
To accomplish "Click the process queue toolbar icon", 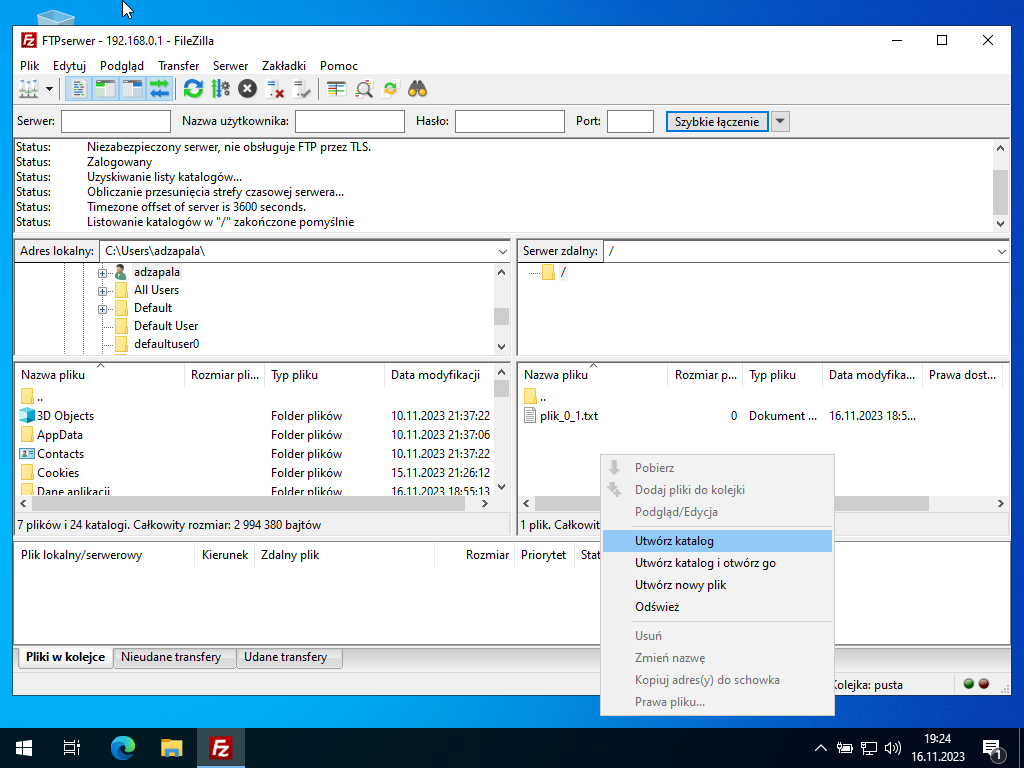I will point(221,89).
